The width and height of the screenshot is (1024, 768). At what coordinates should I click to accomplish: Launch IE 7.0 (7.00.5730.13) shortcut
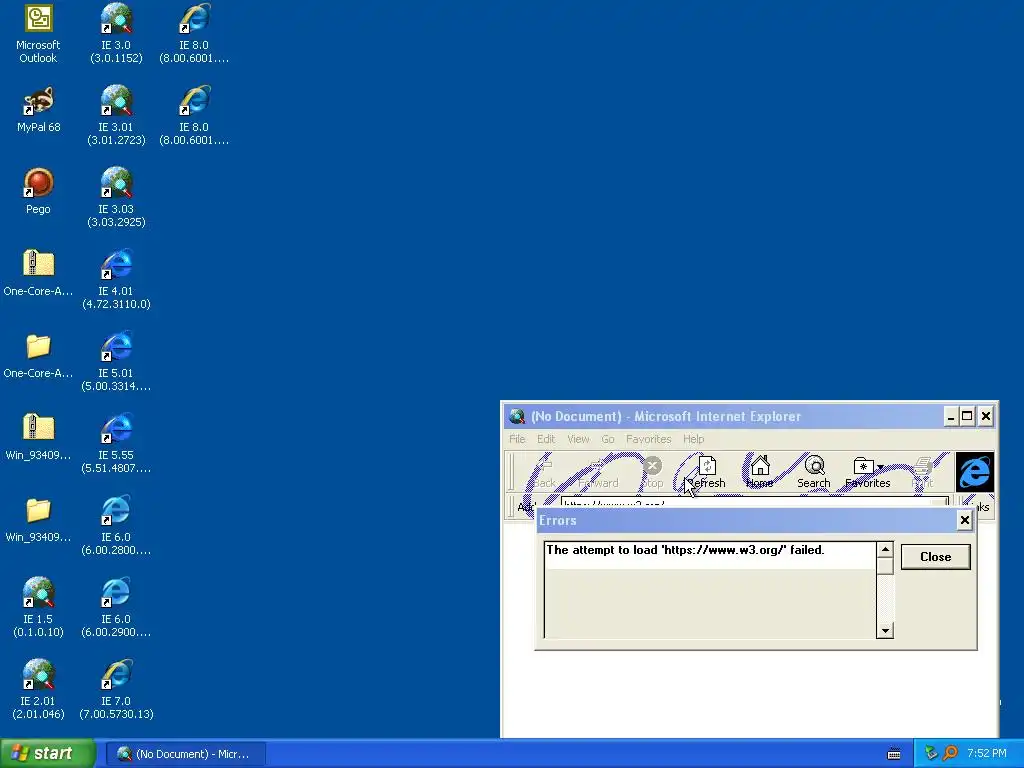point(116,690)
